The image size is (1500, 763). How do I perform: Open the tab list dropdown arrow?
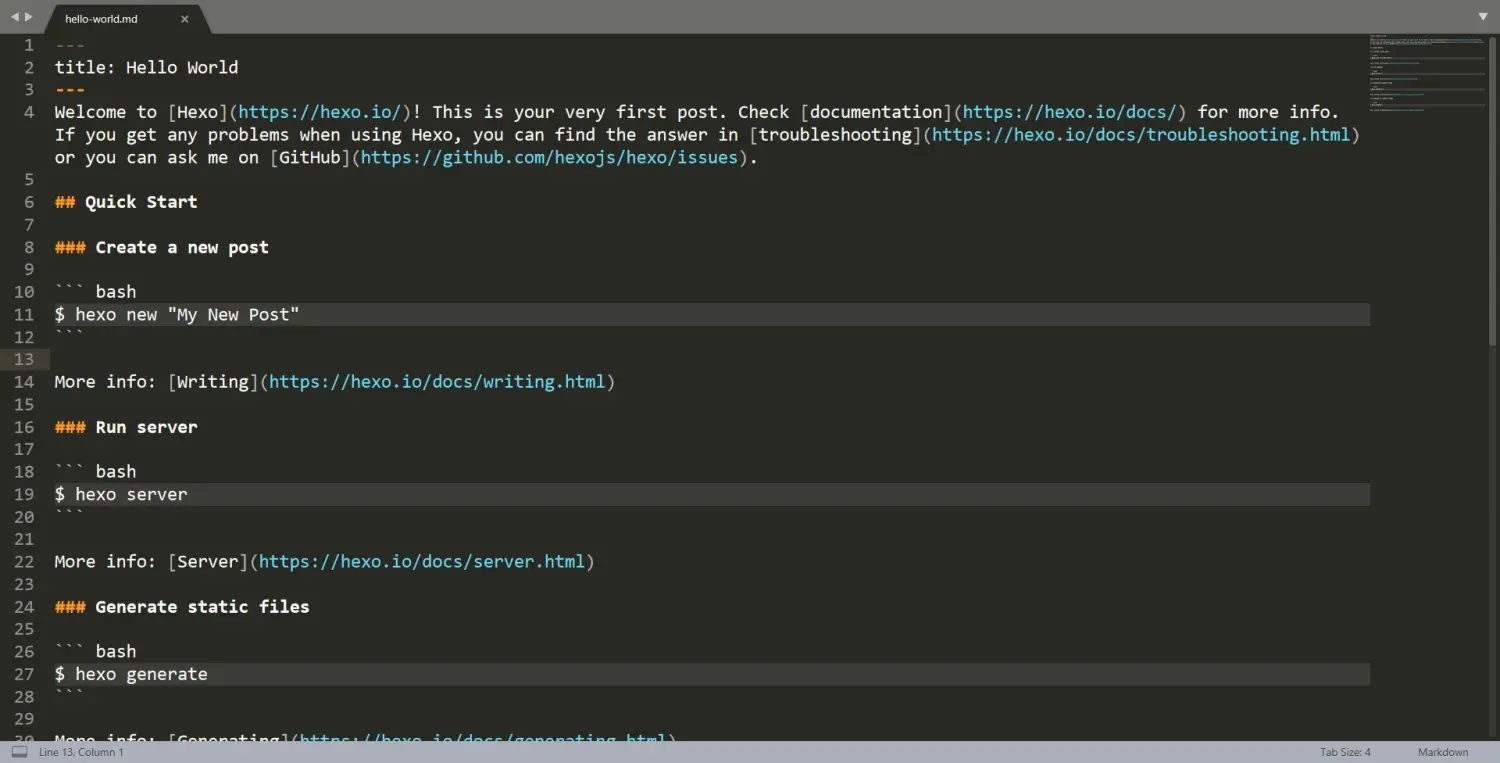(1483, 17)
